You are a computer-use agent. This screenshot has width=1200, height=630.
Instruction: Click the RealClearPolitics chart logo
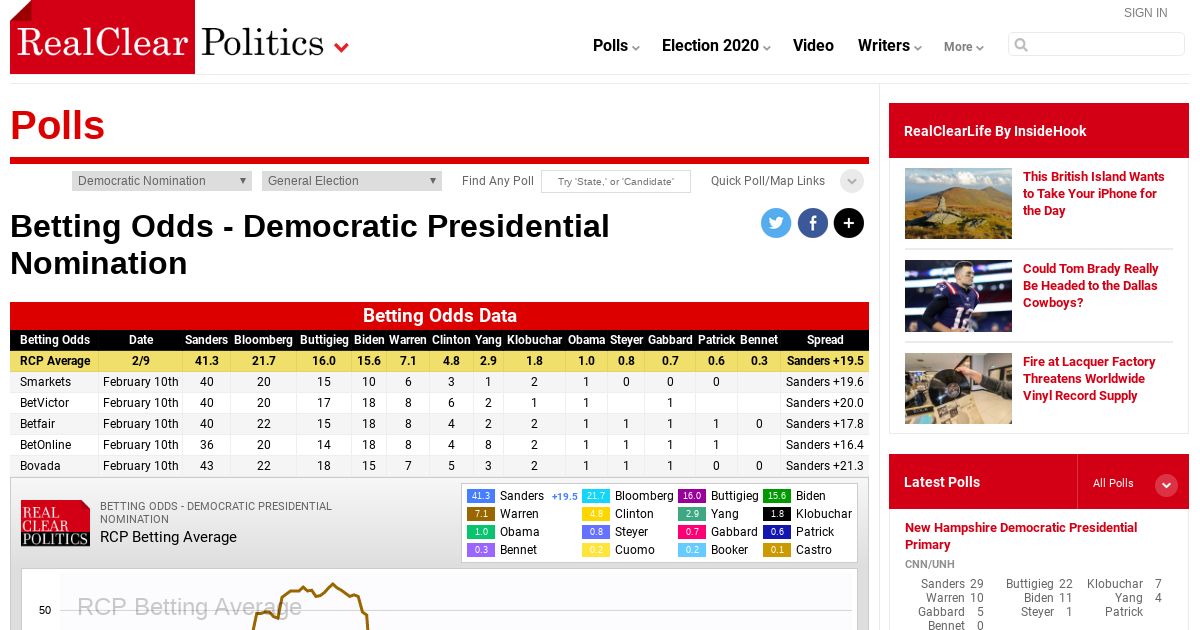pyautogui.click(x=55, y=523)
